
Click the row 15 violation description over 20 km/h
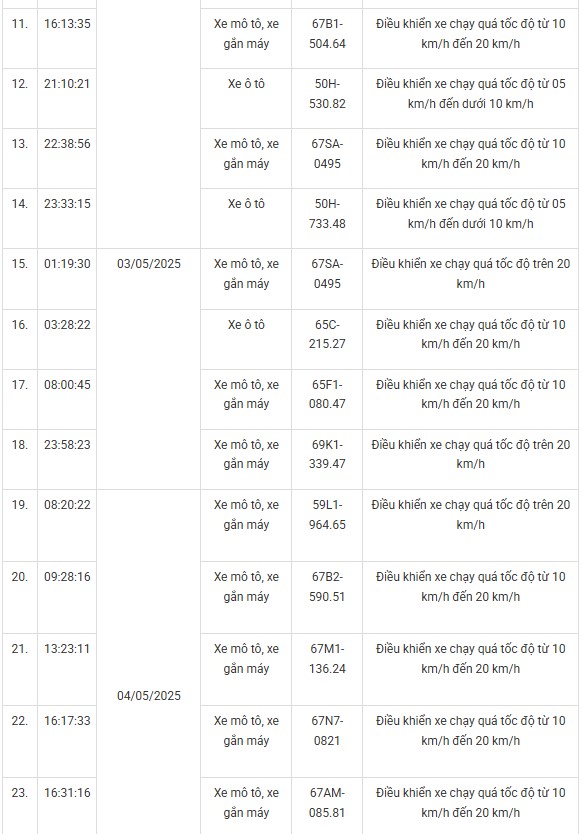470,273
